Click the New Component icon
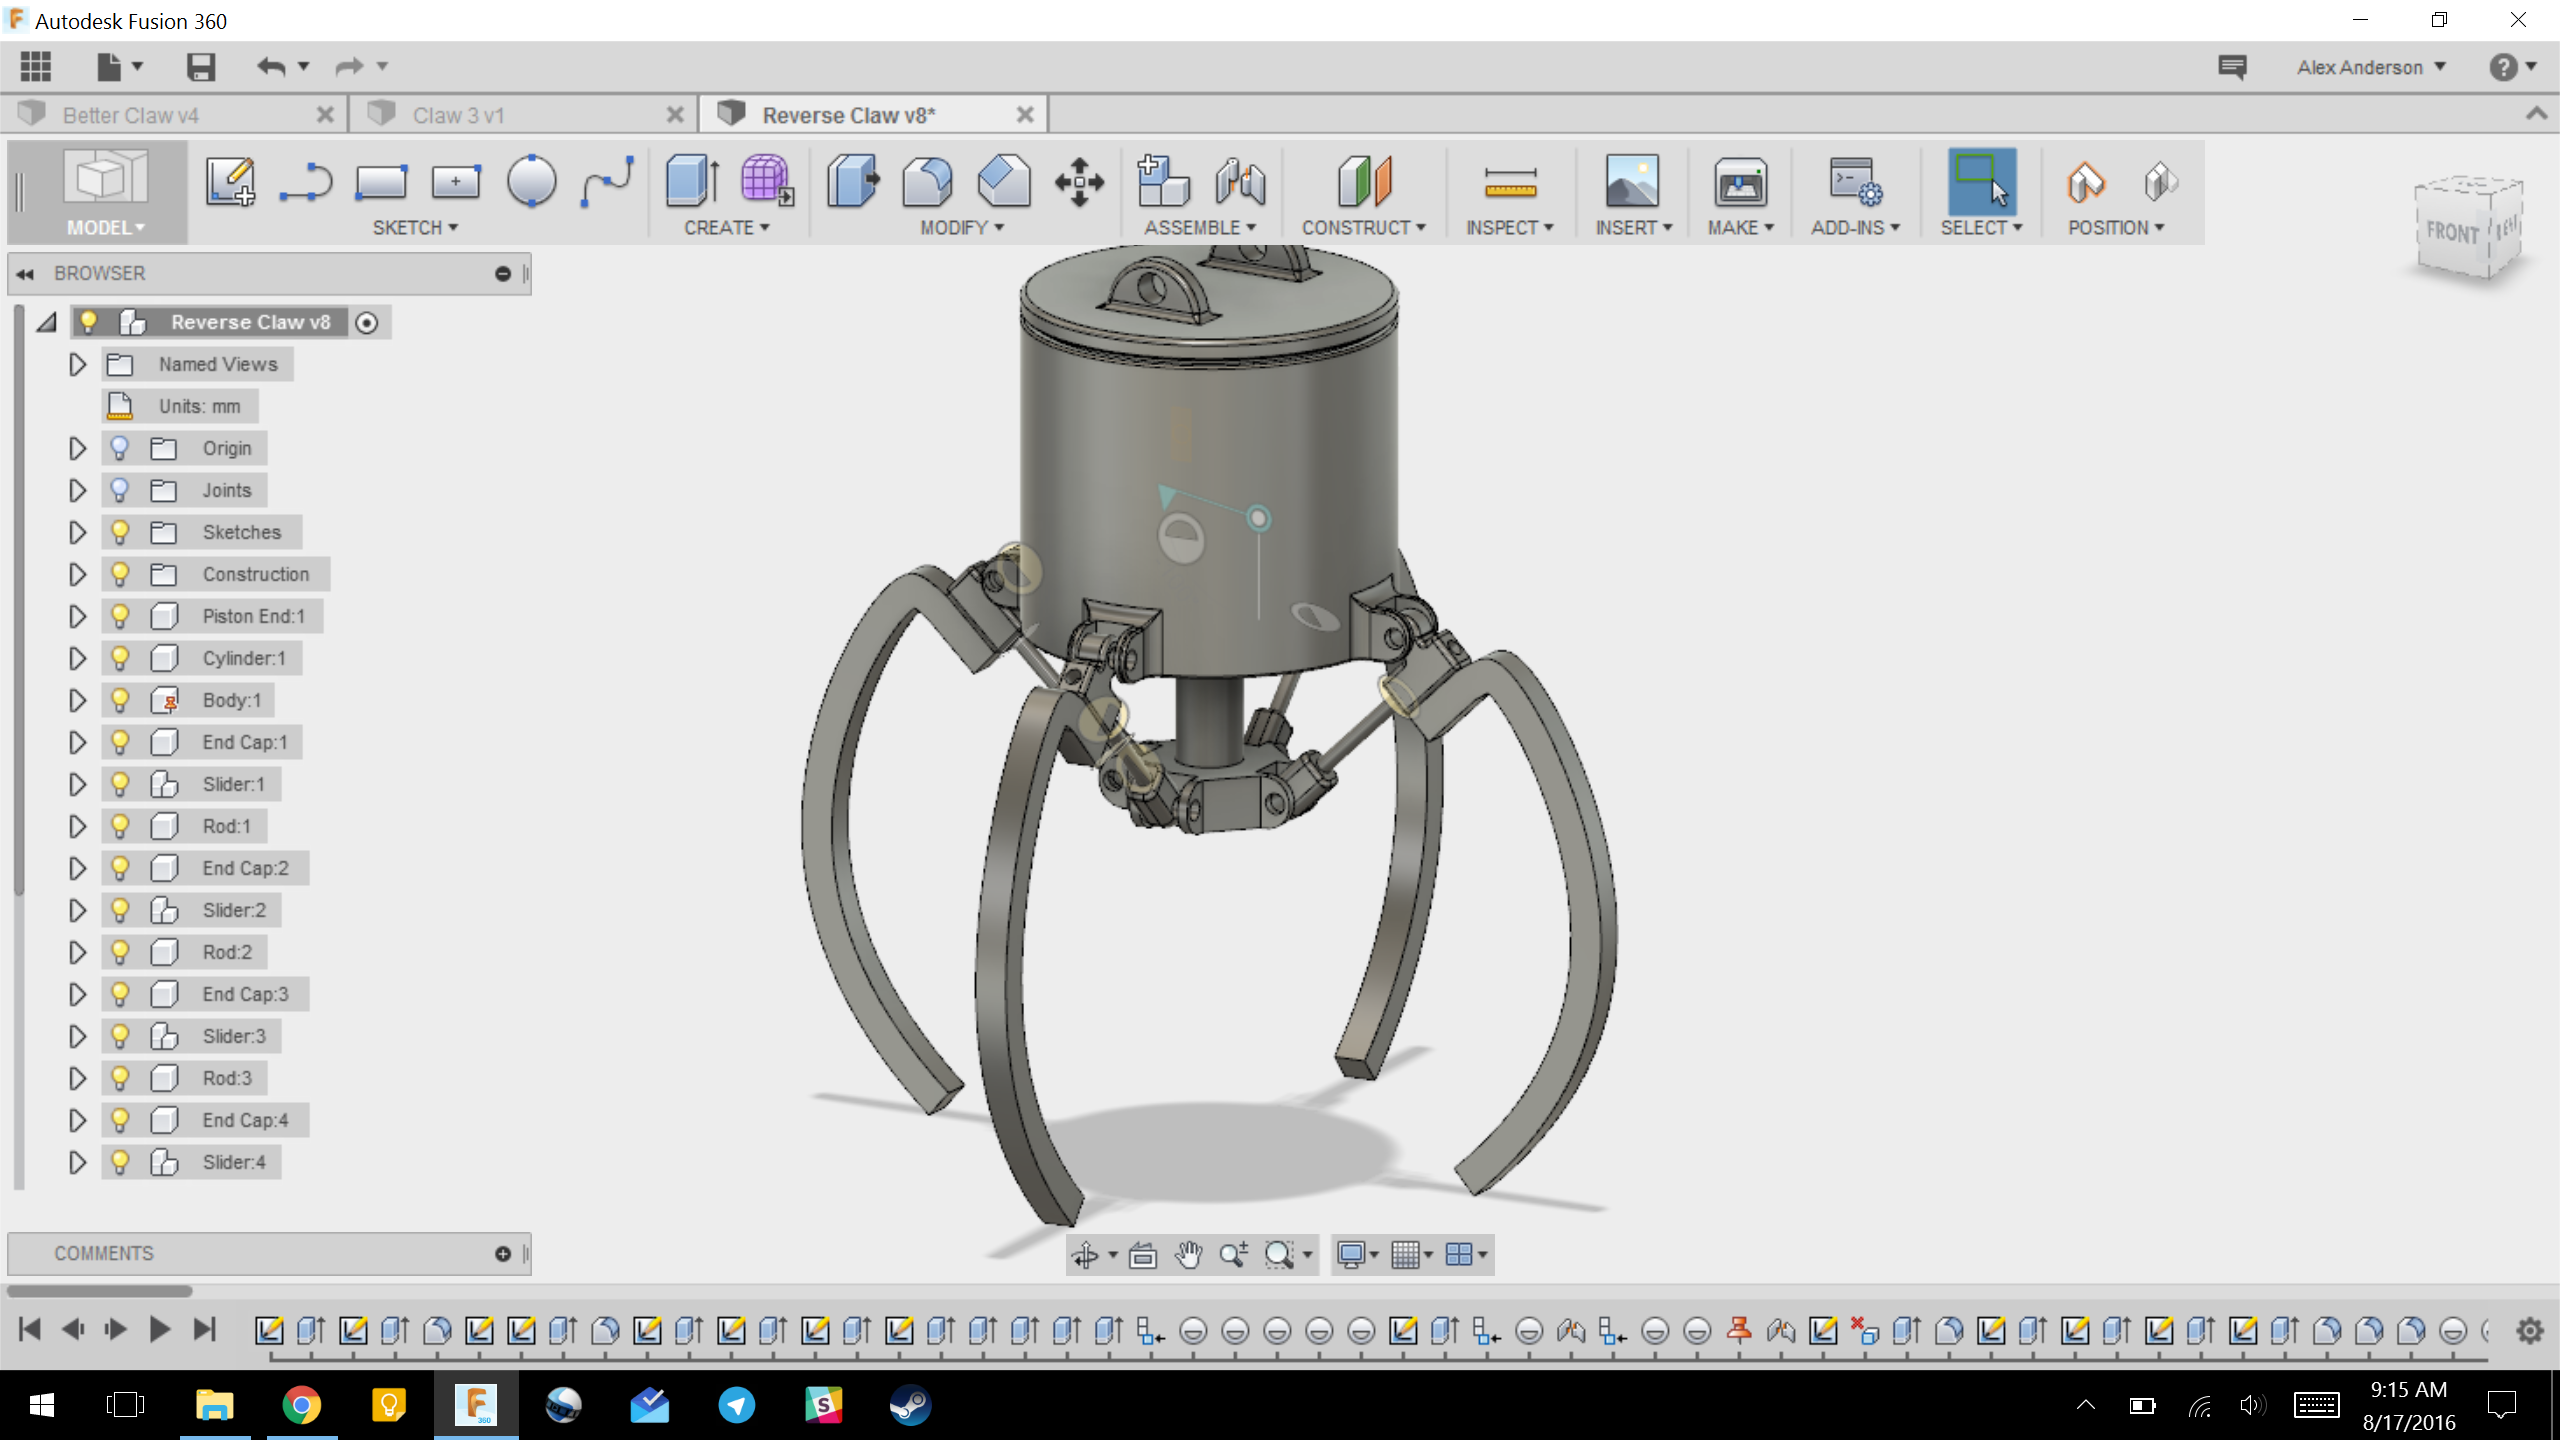 [1163, 181]
